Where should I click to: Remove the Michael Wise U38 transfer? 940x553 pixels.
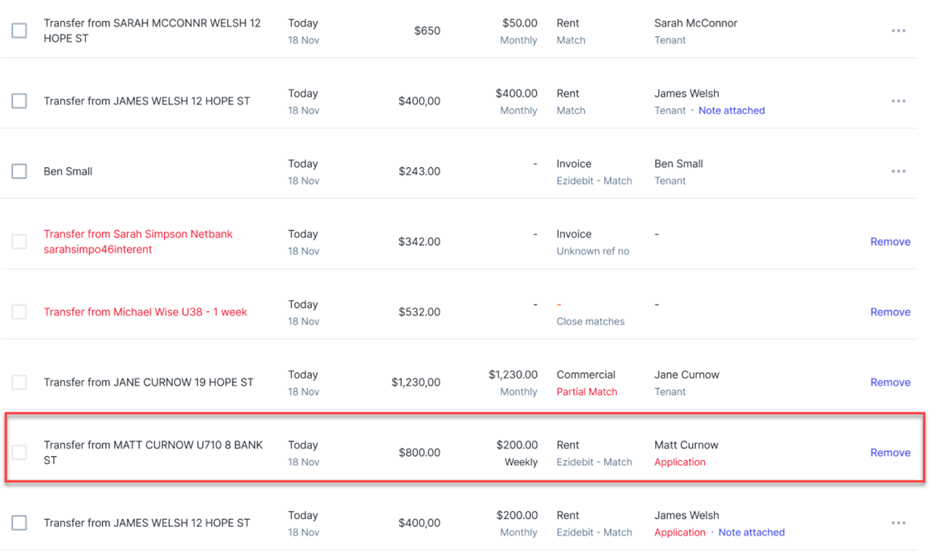(890, 312)
